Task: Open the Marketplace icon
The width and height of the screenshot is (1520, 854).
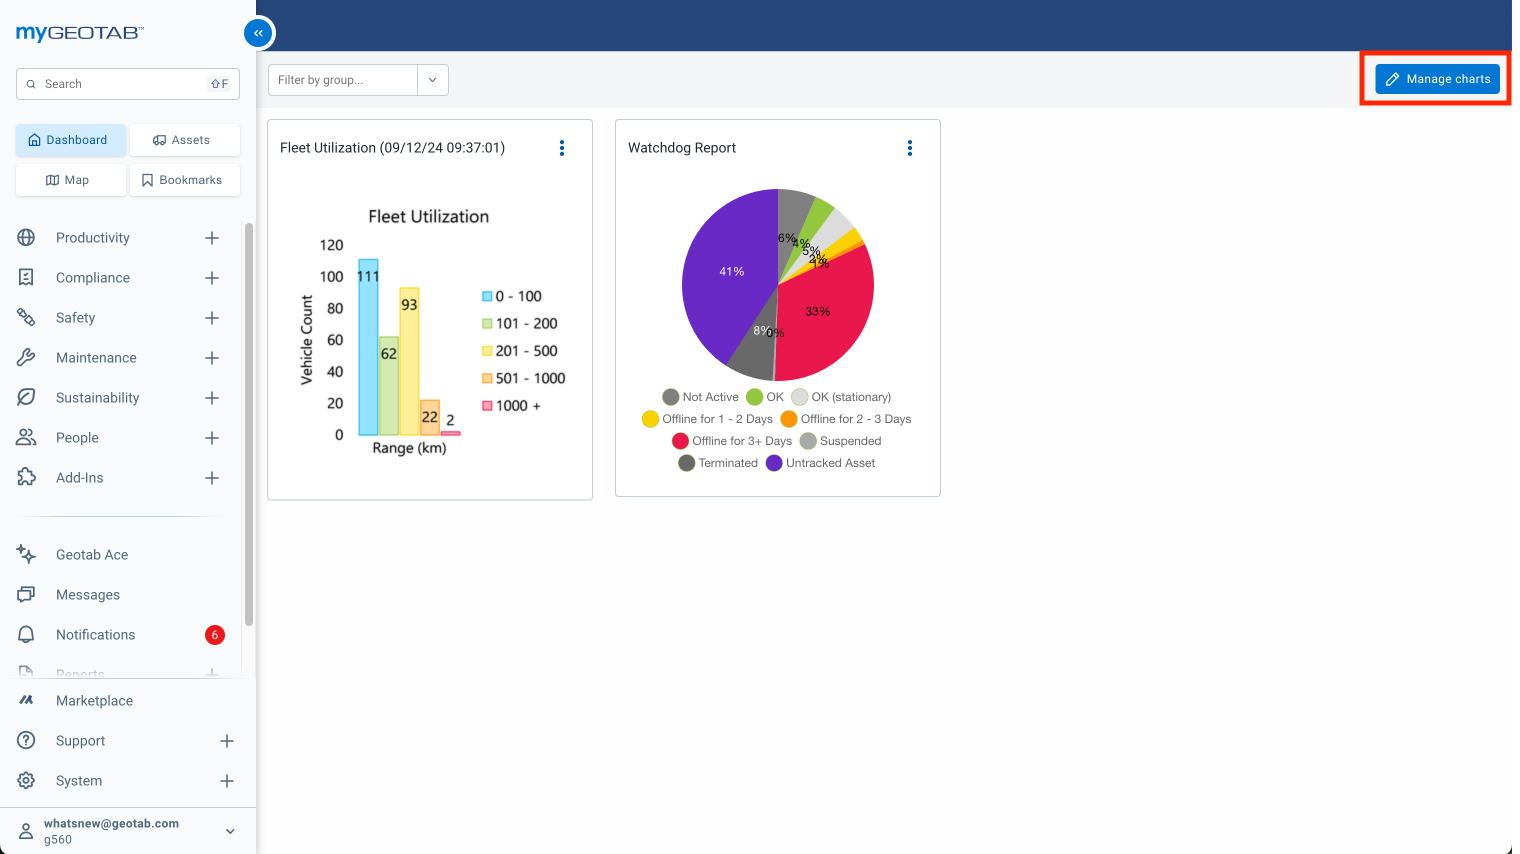Action: point(25,700)
